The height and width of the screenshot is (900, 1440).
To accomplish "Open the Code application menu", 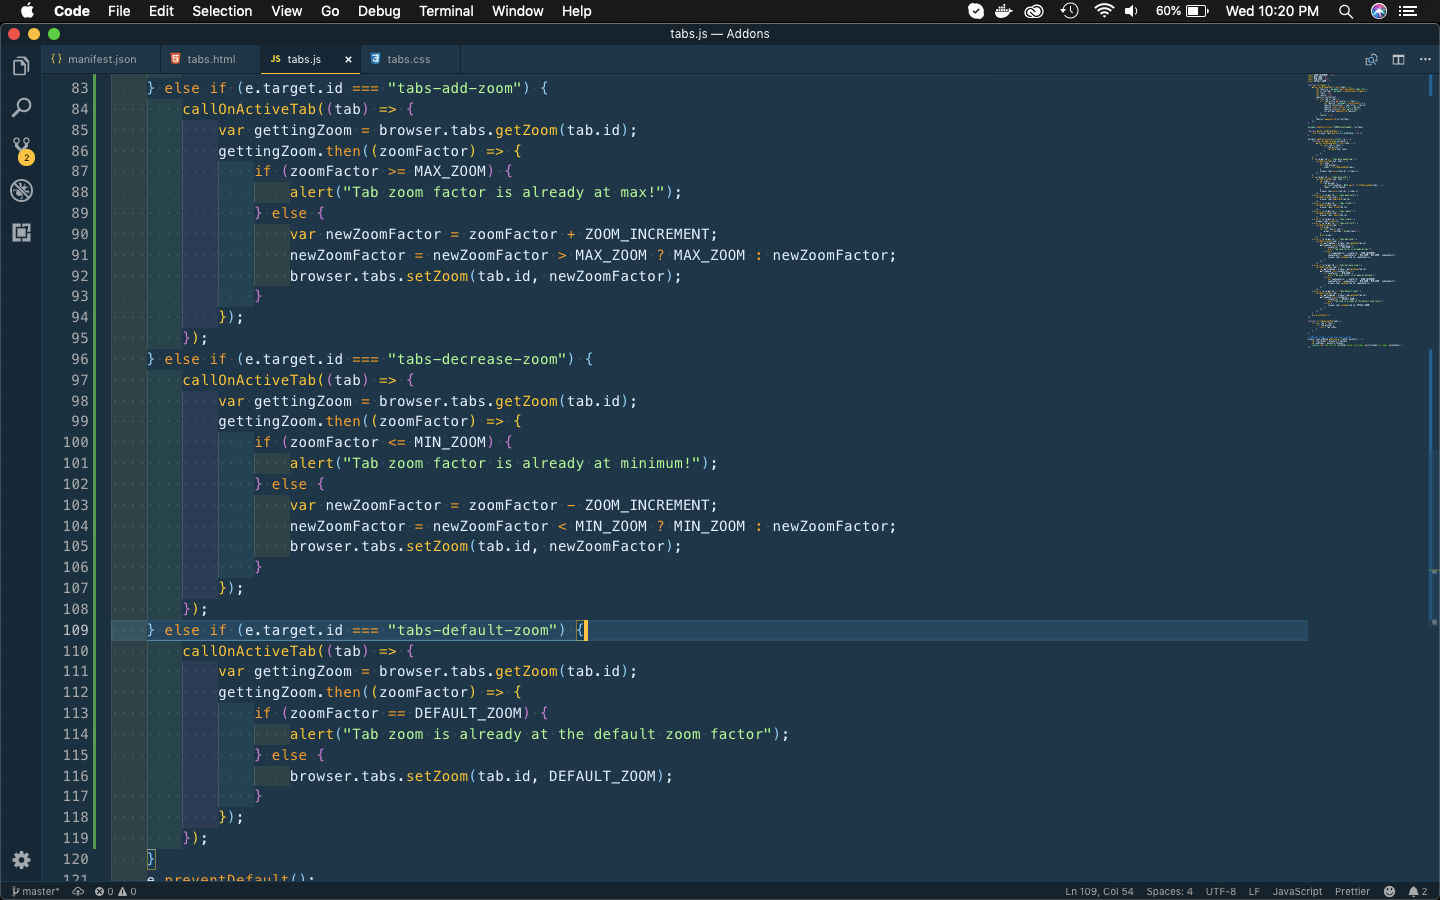I will [72, 11].
